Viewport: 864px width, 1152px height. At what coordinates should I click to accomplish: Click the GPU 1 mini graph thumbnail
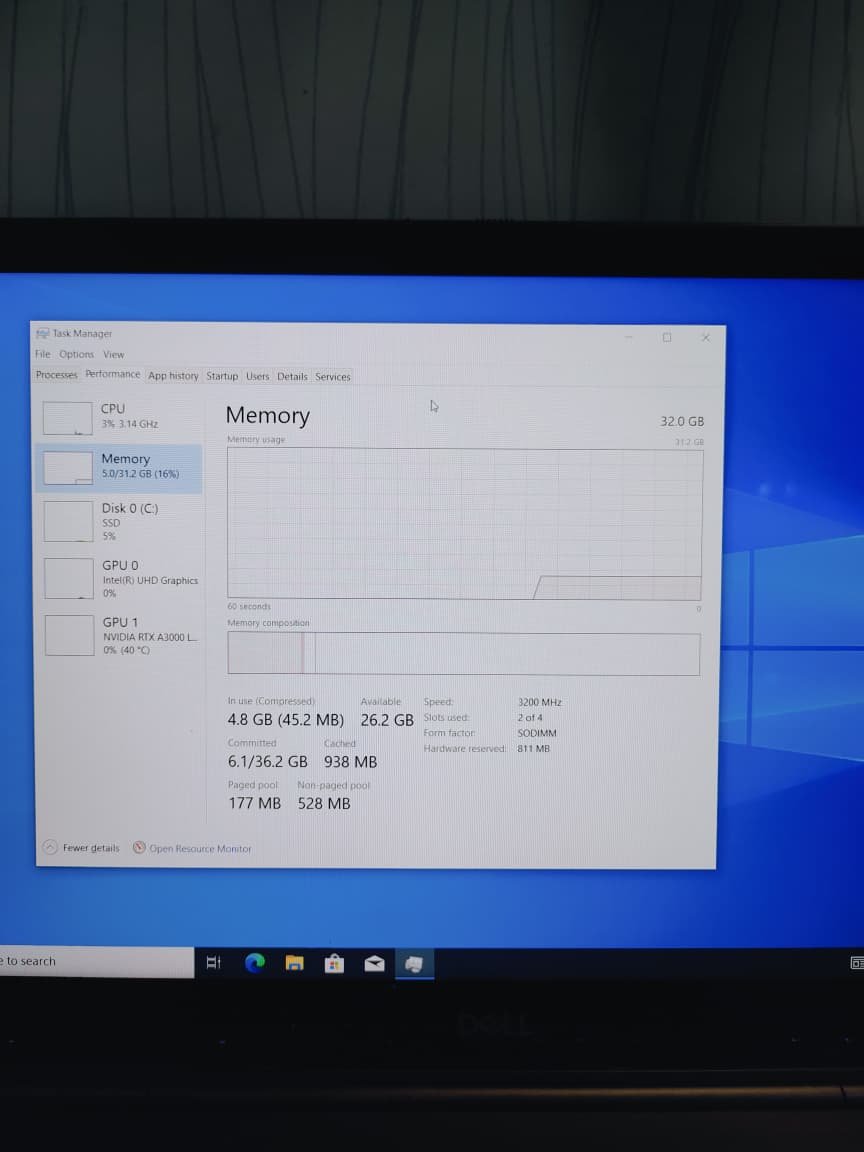tap(69, 636)
